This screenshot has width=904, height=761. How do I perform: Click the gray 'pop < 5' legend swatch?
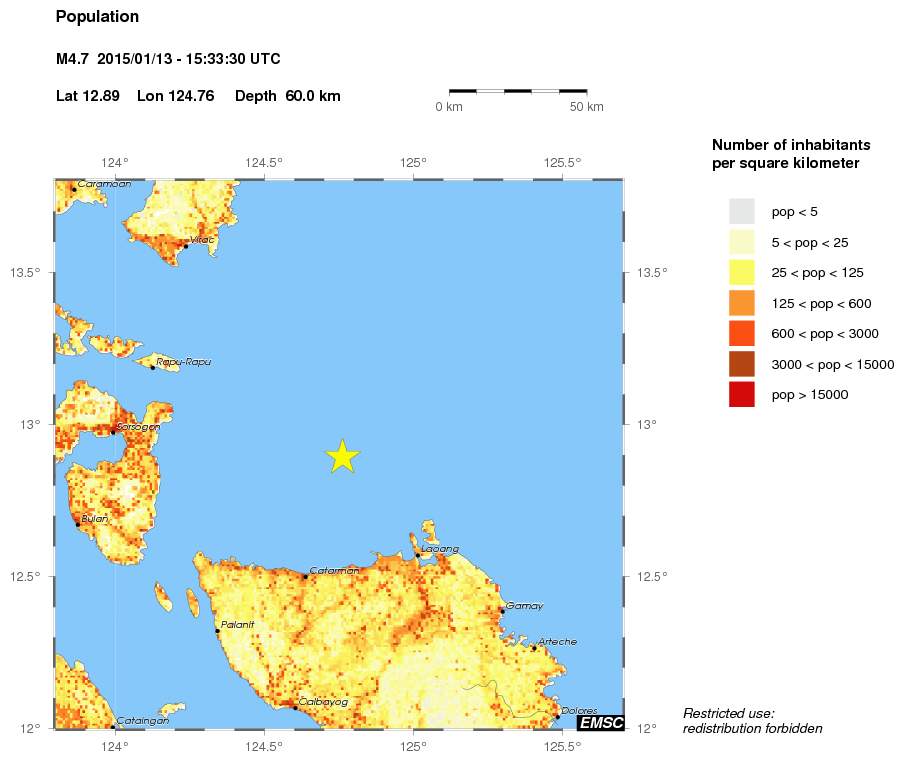pos(741,211)
